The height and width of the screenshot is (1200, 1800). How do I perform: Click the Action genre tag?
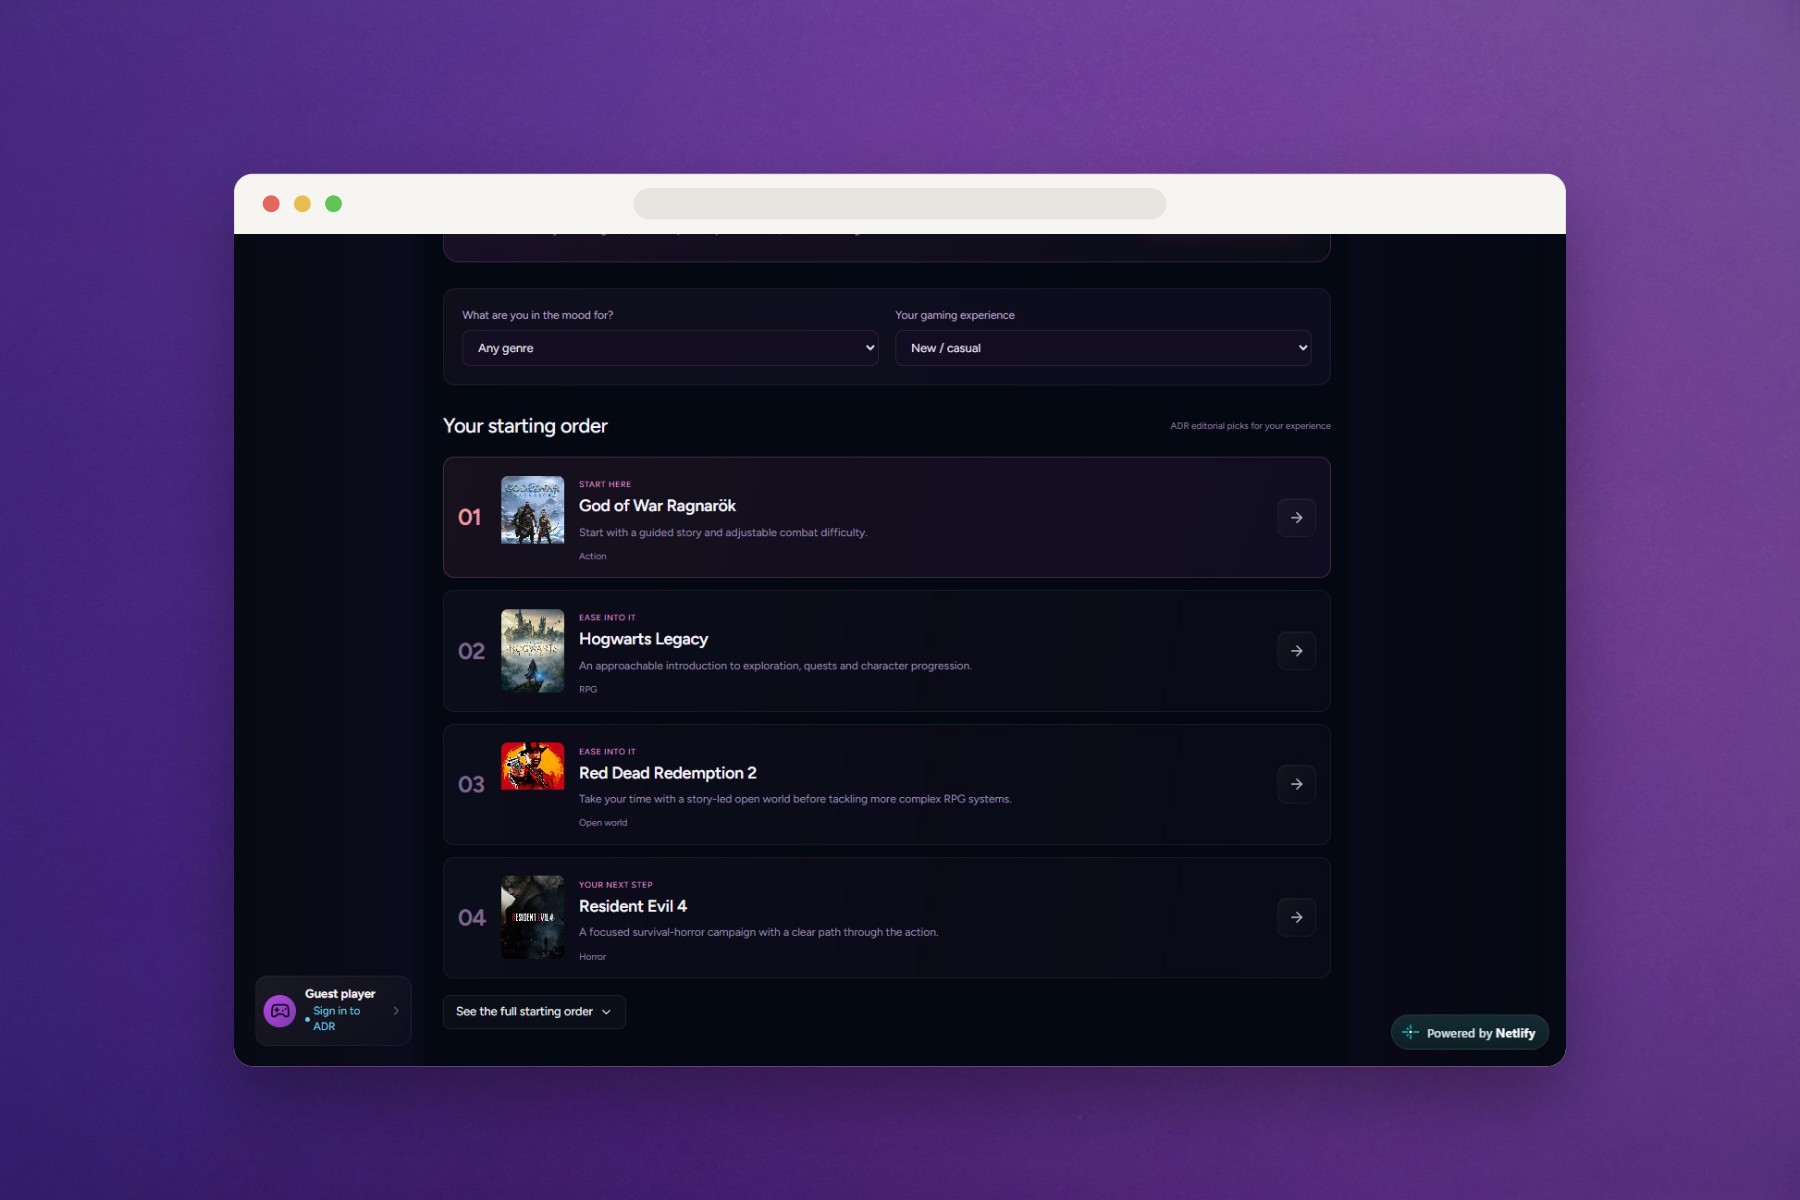click(592, 556)
